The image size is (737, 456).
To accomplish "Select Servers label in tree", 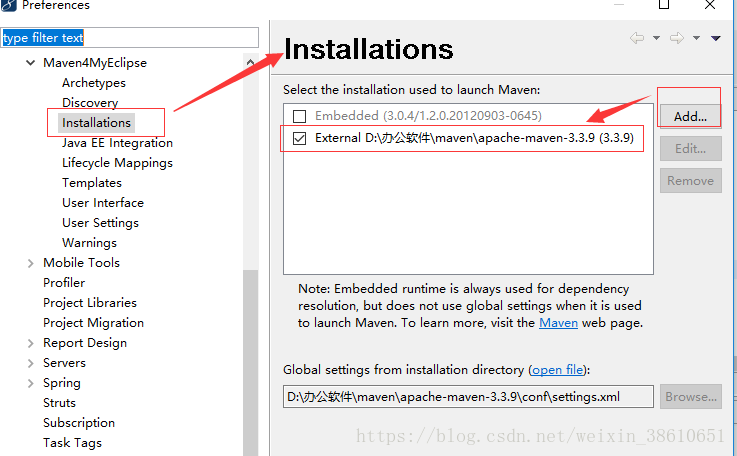I will click(x=64, y=363).
